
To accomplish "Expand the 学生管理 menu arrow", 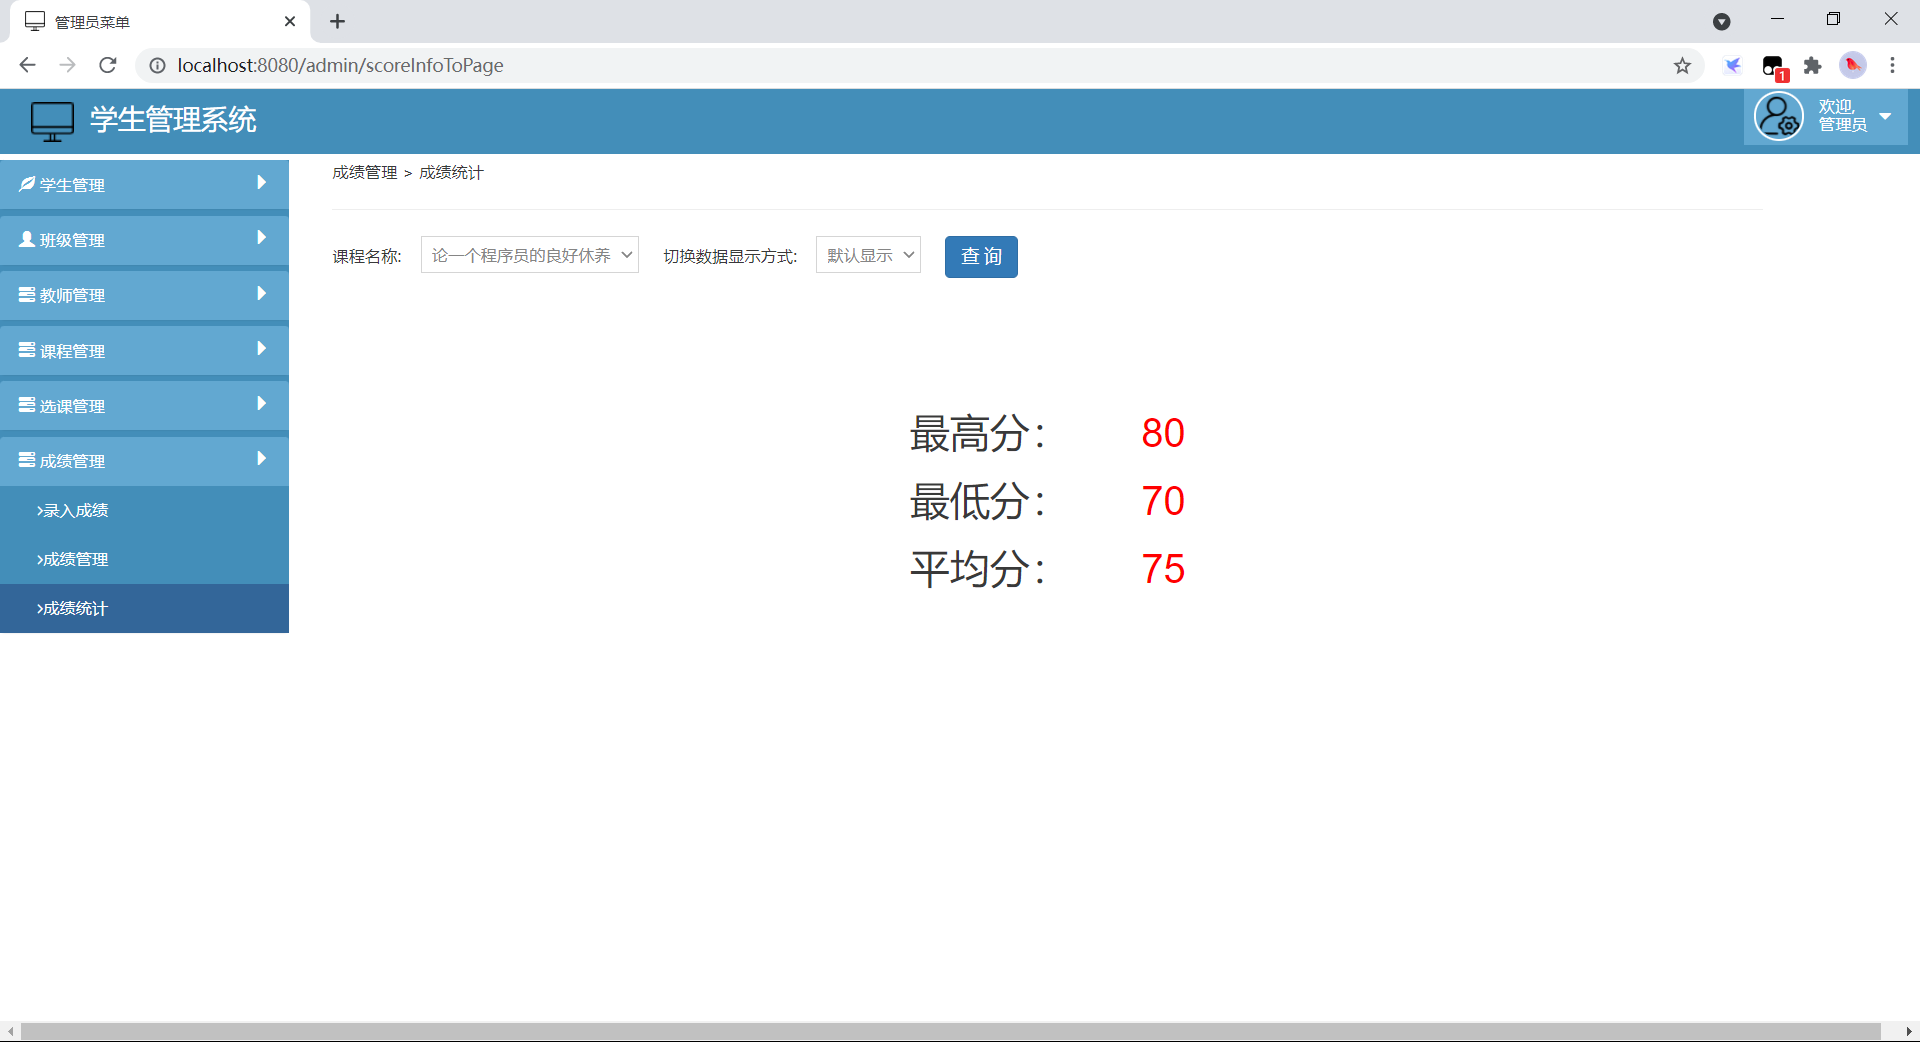I will coord(261,184).
